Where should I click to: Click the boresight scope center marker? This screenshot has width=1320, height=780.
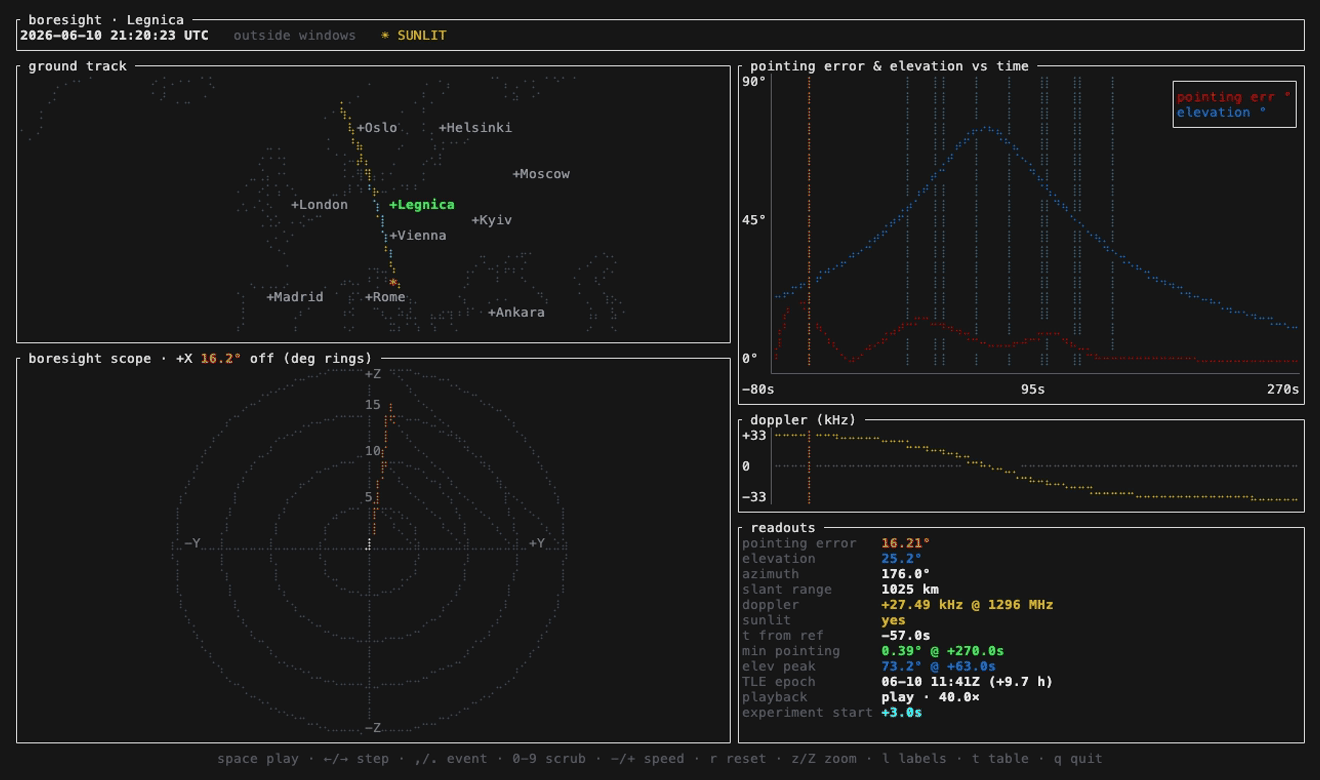(x=369, y=544)
